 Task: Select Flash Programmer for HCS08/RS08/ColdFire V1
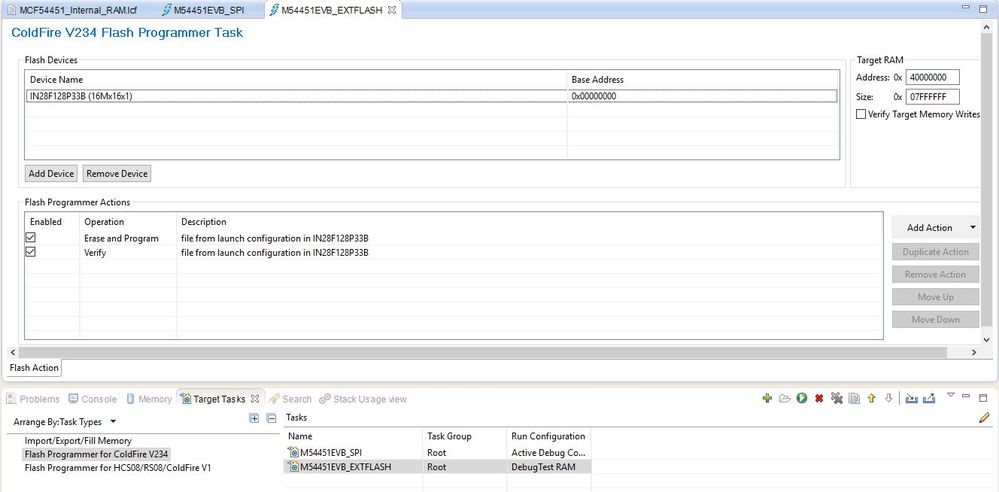tap(118, 468)
